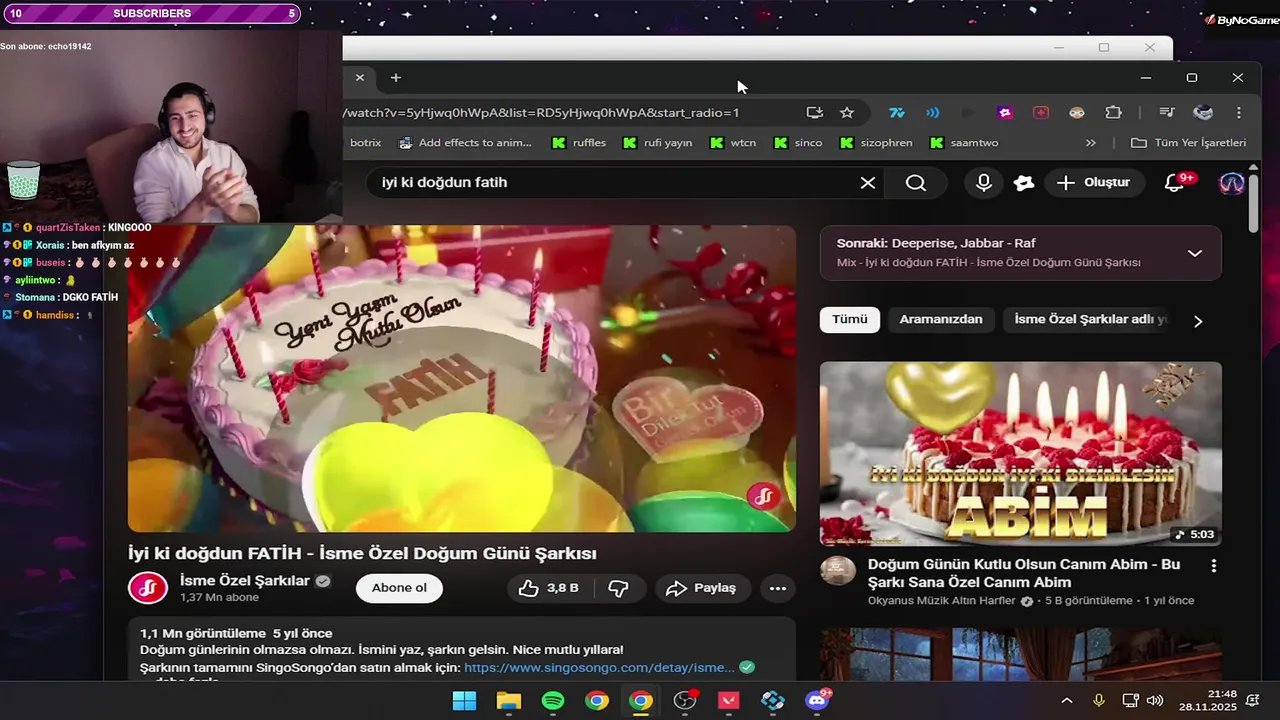
Task: Open the ABİM cake video thumbnail
Action: [x=1021, y=454]
